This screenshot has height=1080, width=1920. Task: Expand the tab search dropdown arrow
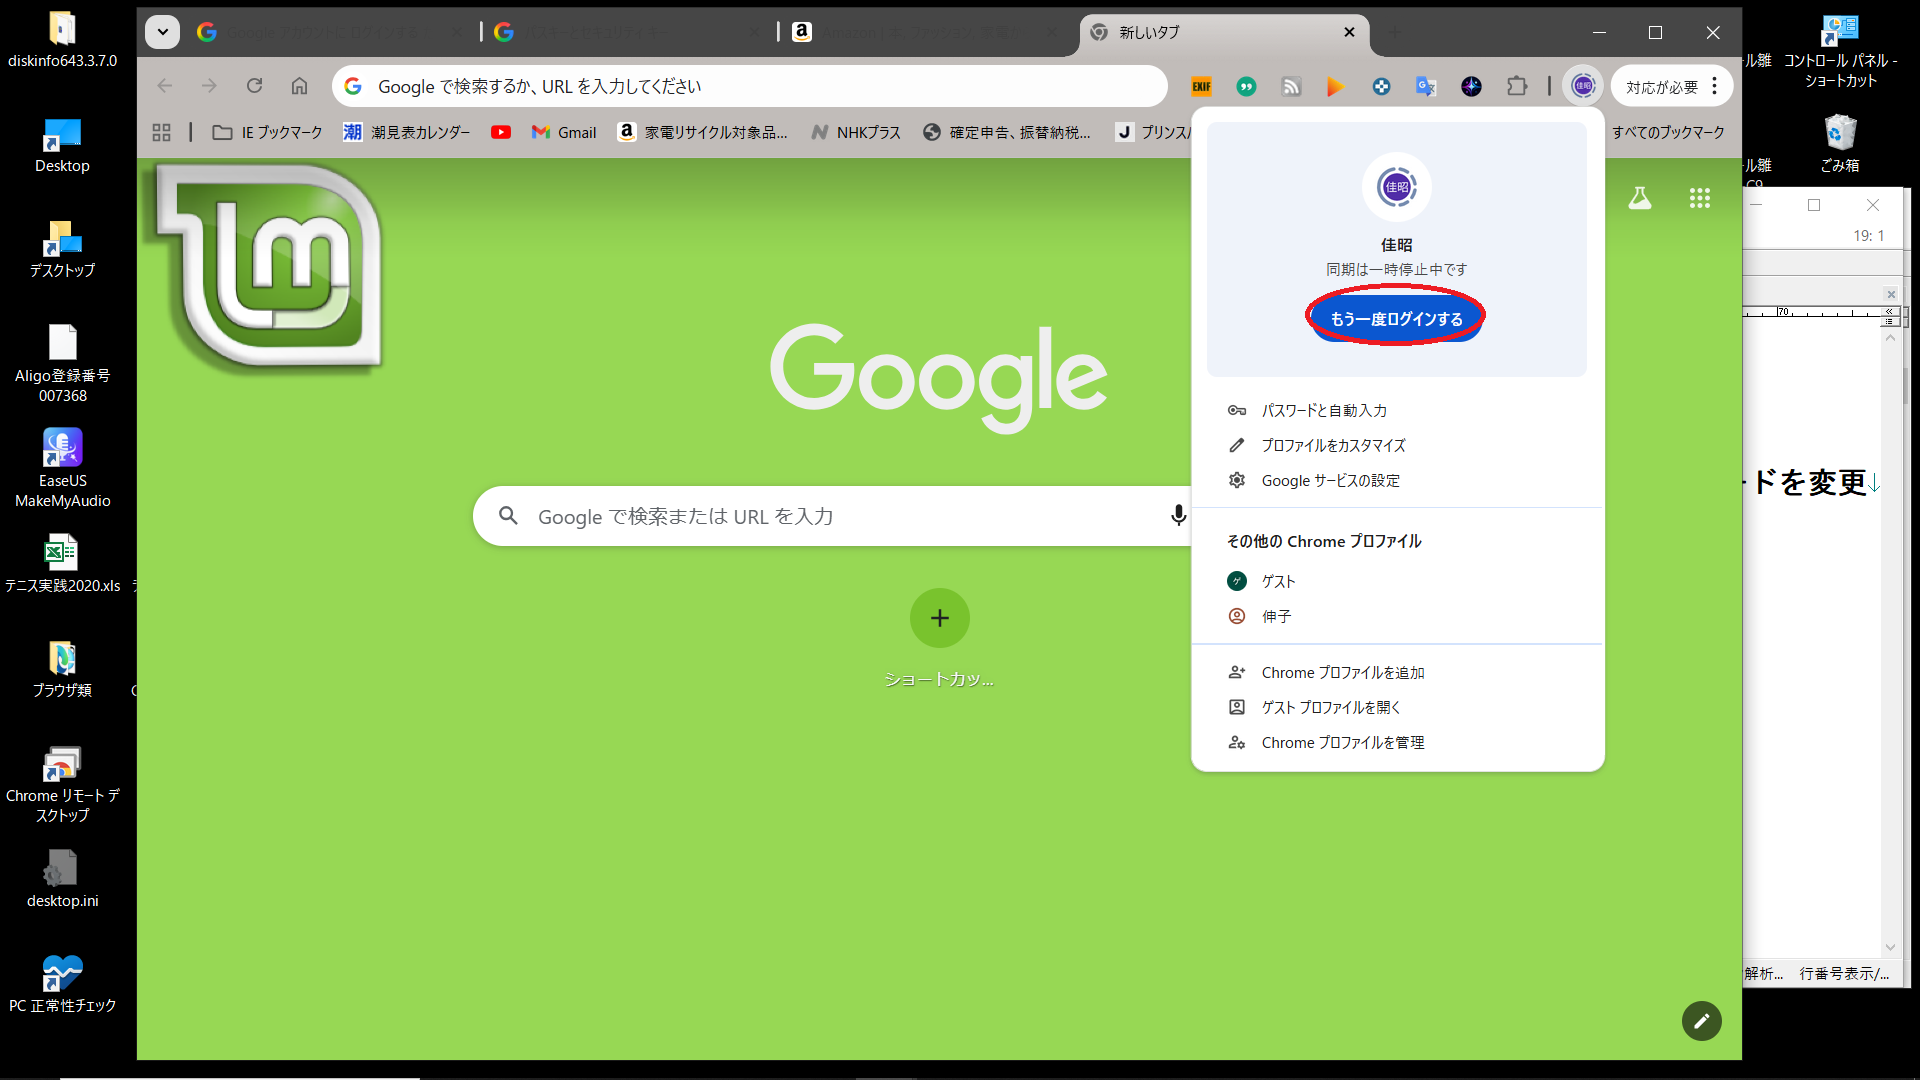pyautogui.click(x=162, y=32)
